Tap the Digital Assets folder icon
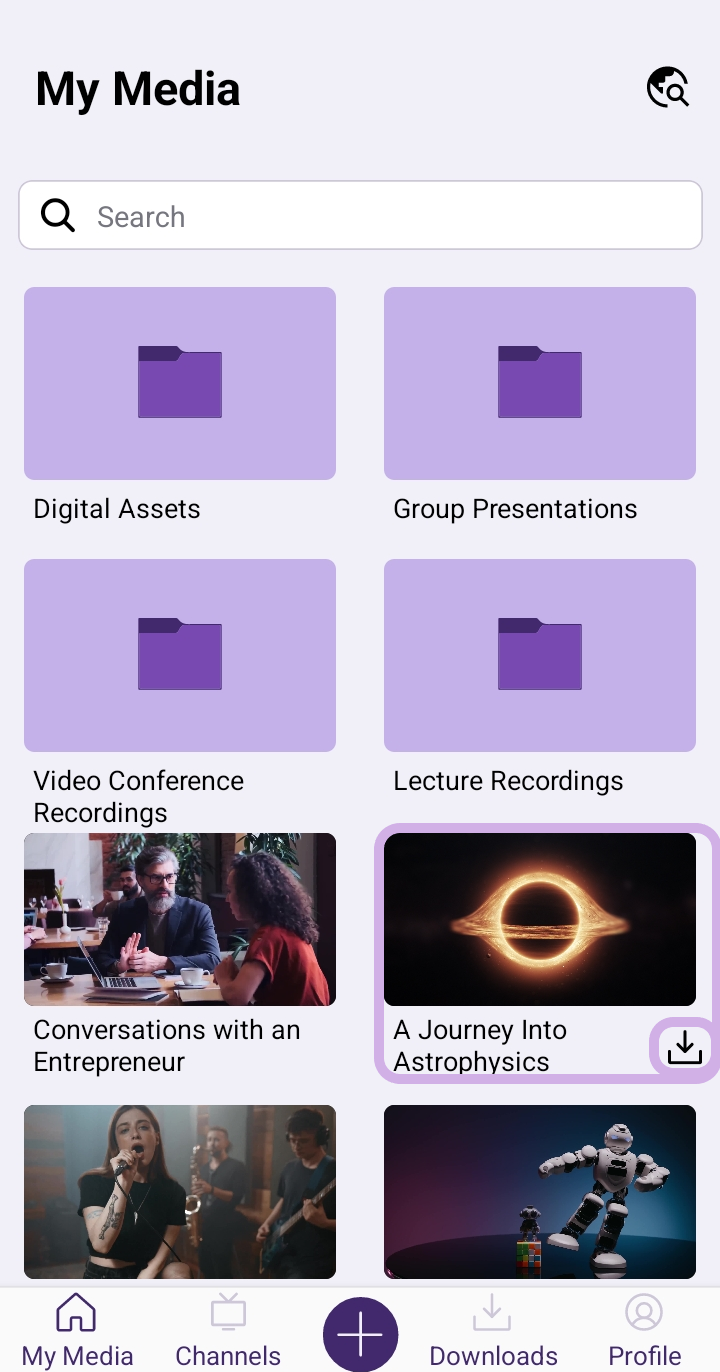Screen dimensions: 720x1372 (x=180, y=383)
